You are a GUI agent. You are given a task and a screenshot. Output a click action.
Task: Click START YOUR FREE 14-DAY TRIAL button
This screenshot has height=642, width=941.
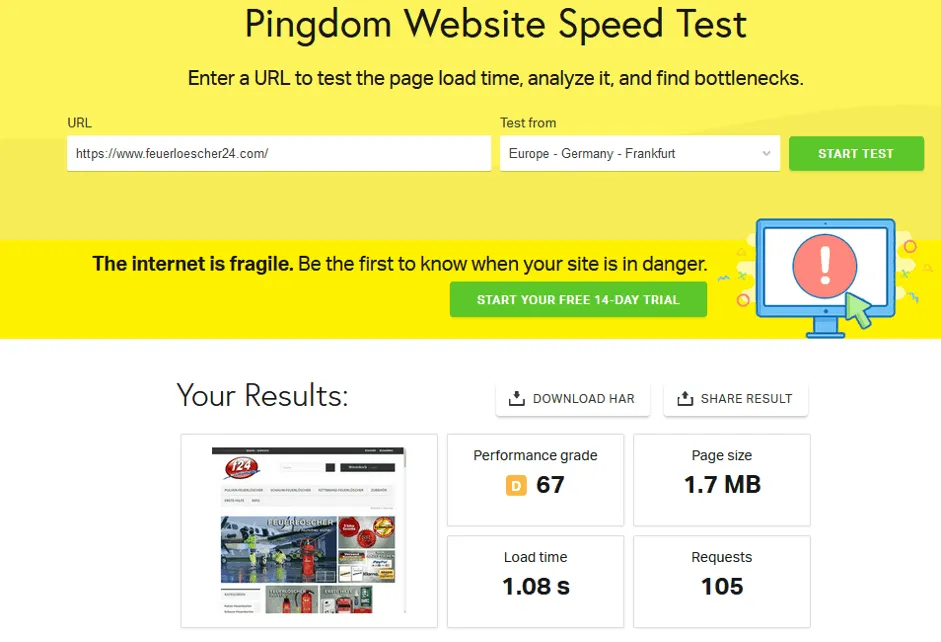coord(578,299)
